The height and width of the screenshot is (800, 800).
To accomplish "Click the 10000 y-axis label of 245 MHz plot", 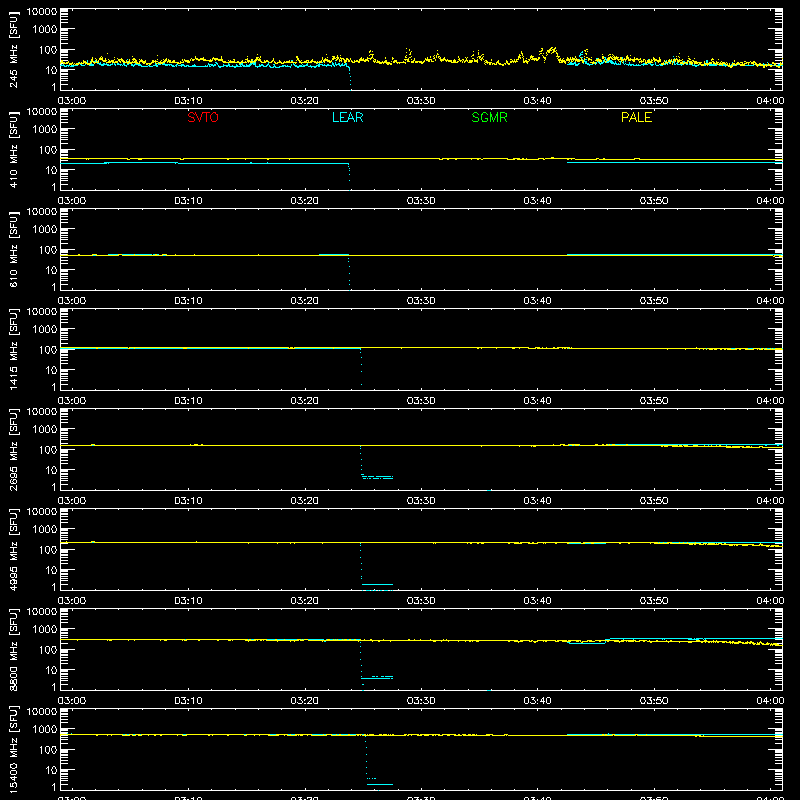I will [42, 12].
